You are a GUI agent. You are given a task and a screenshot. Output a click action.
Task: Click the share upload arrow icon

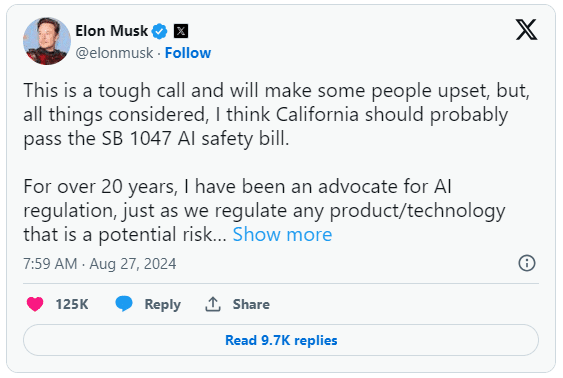[x=213, y=304]
